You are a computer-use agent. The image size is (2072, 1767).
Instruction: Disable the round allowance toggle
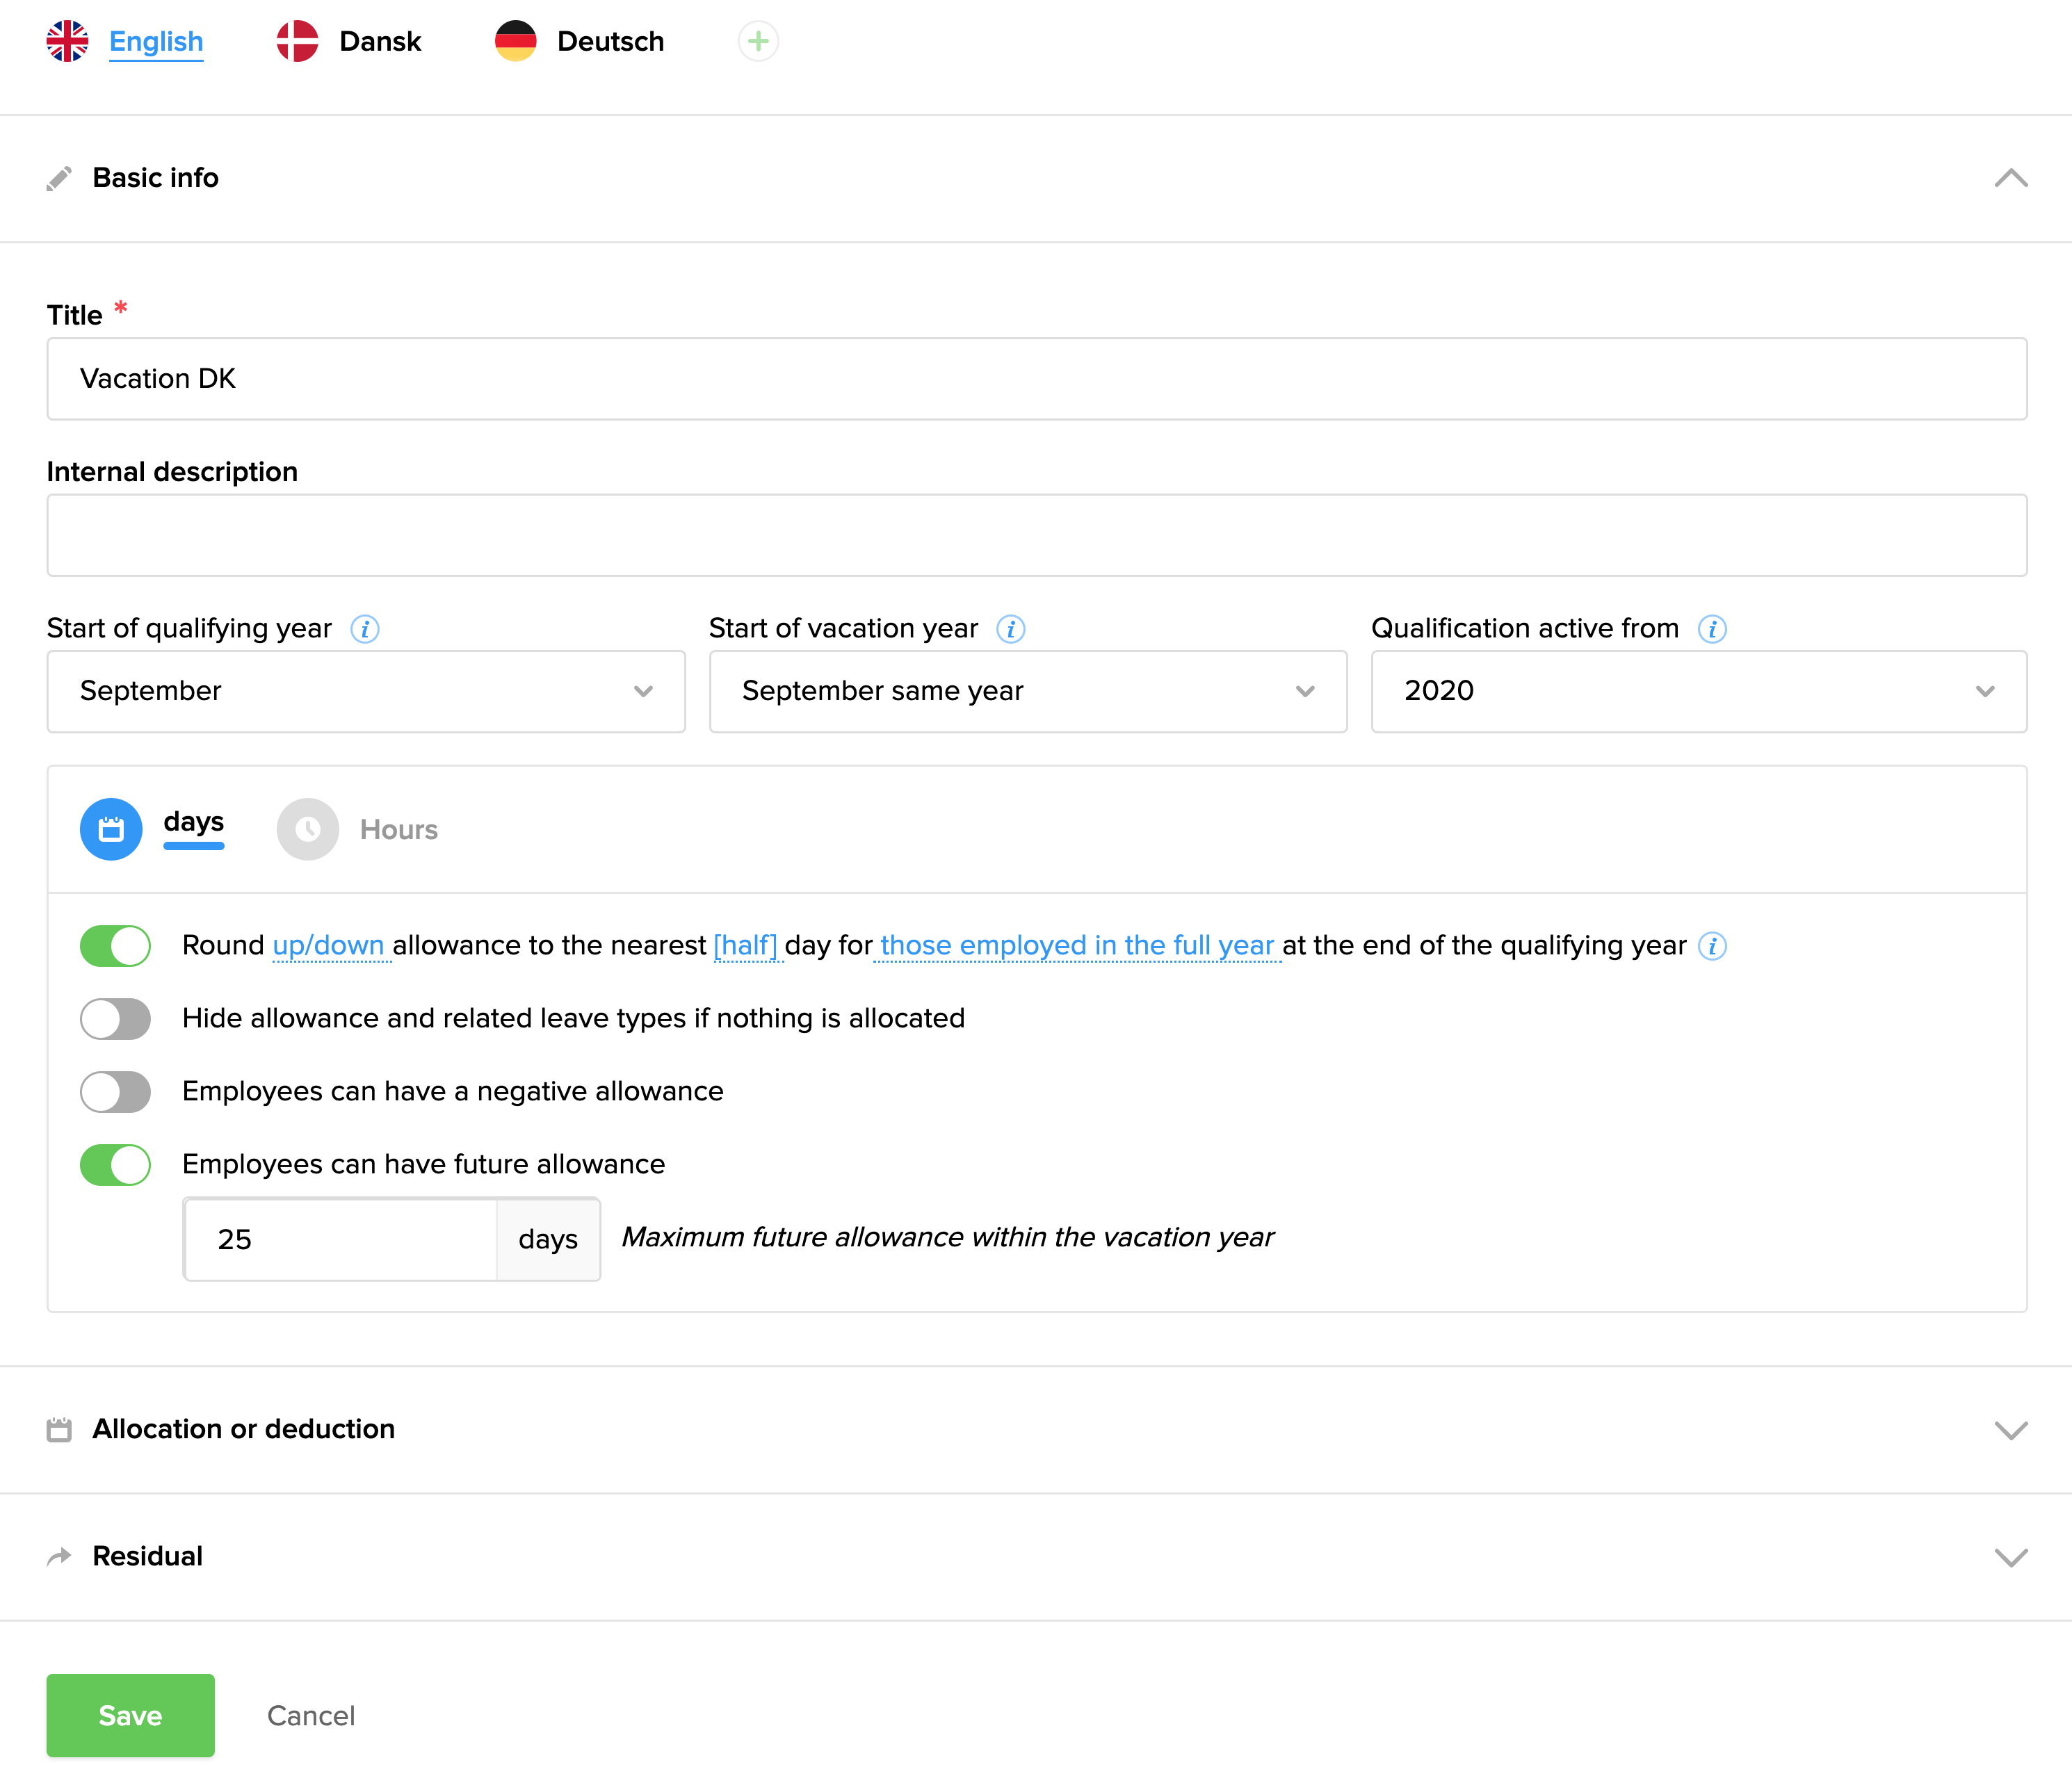(116, 946)
